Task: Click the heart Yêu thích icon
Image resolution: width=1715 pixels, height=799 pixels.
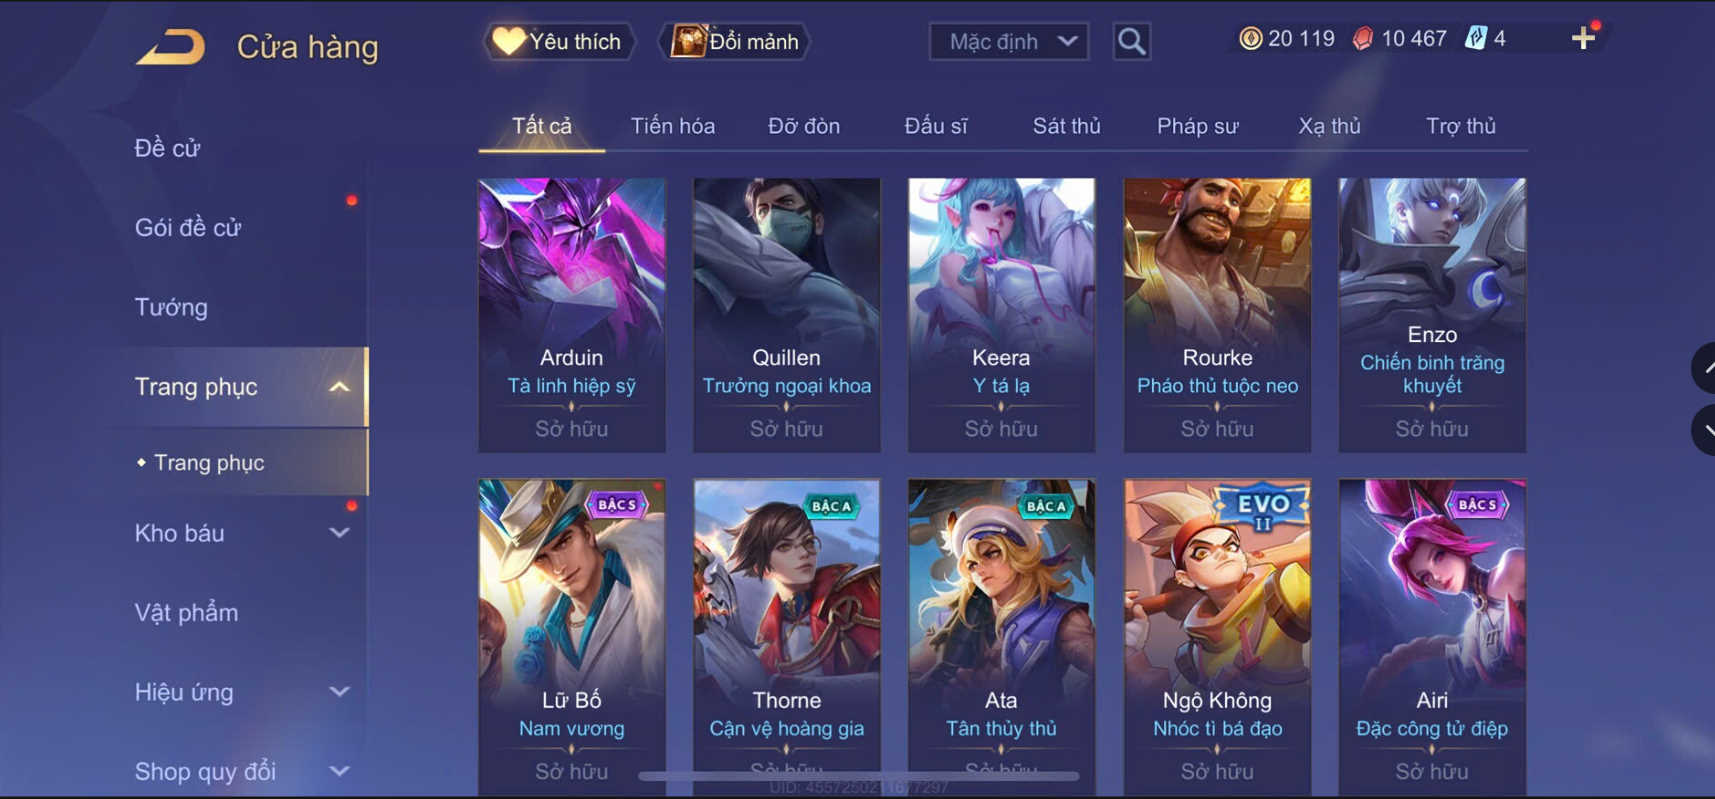Action: coord(508,41)
